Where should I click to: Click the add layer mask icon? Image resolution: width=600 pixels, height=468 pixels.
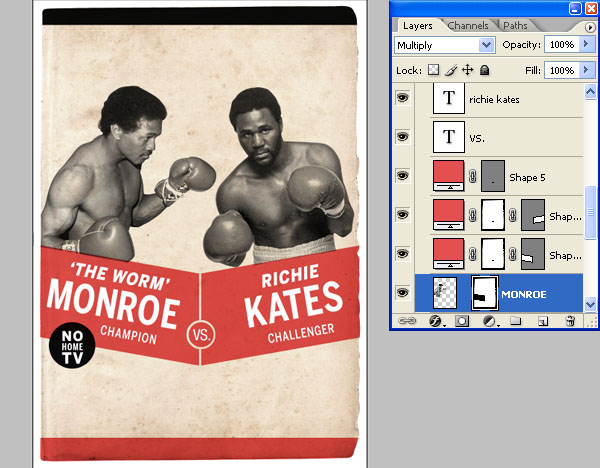coord(463,321)
